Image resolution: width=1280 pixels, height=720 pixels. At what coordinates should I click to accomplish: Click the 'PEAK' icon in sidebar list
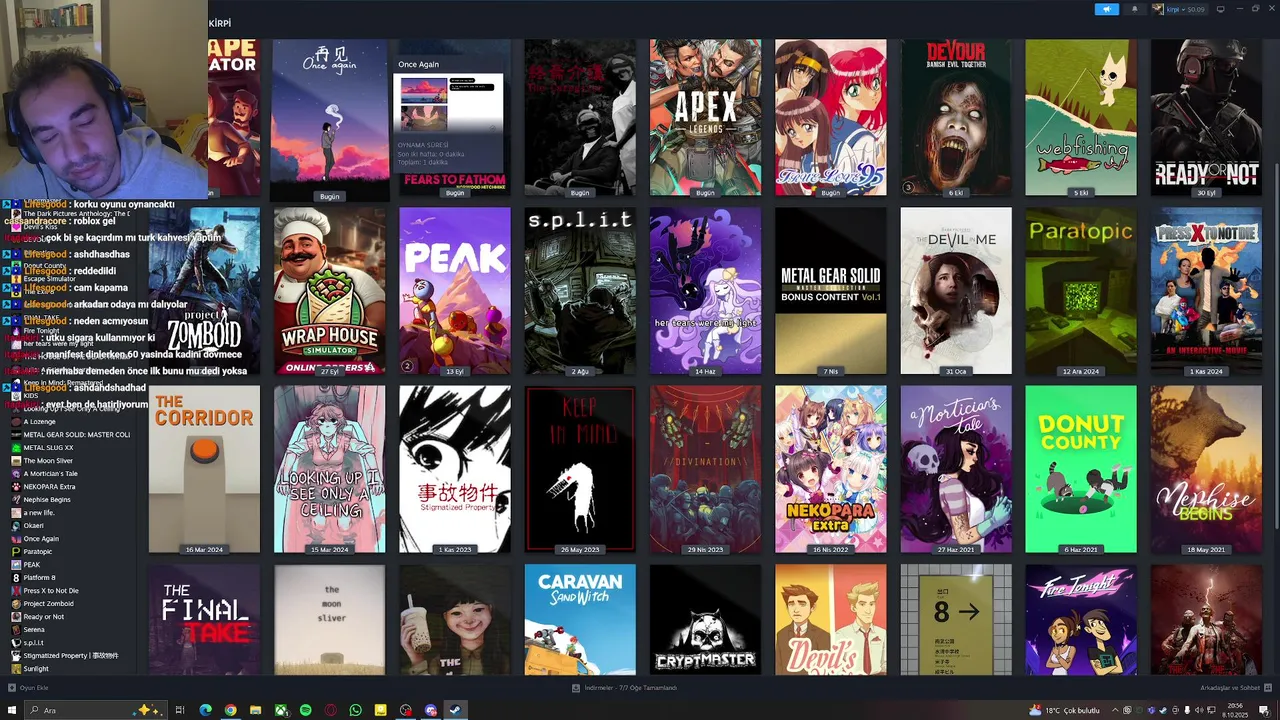[16, 565]
